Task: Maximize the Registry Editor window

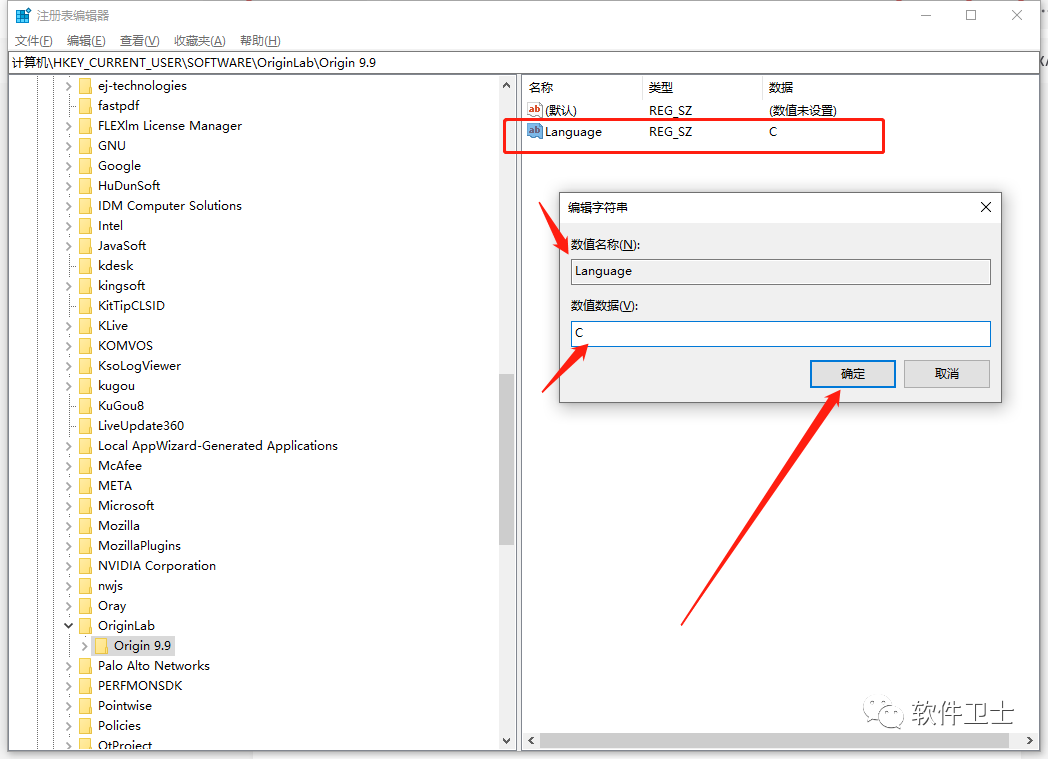Action: point(971,15)
